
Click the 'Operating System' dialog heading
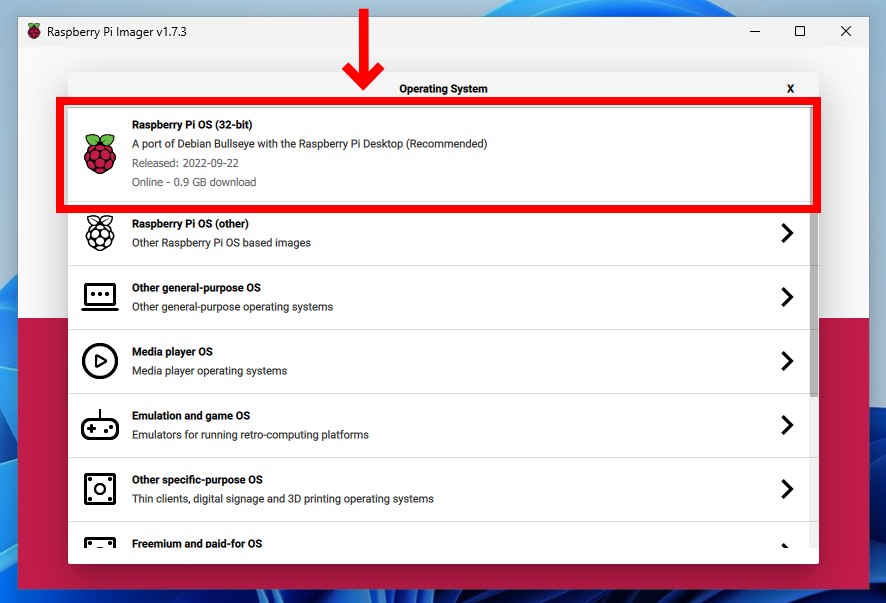[x=443, y=89]
